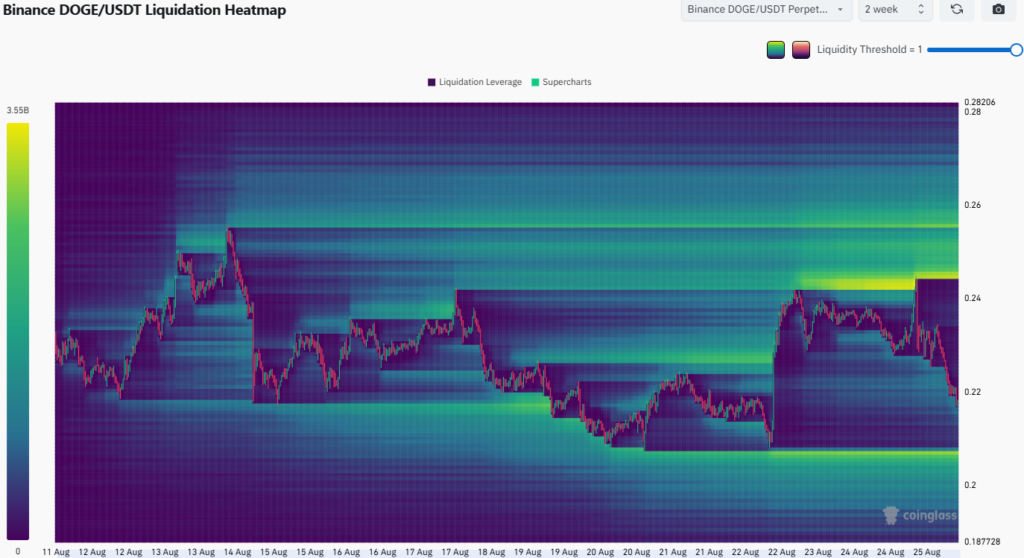Click the green Supercharts legend square
The height and width of the screenshot is (558, 1024).
536,82
